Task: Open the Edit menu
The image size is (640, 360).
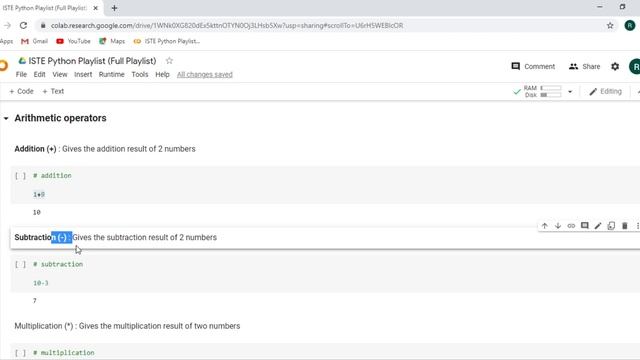Action: click(39, 74)
